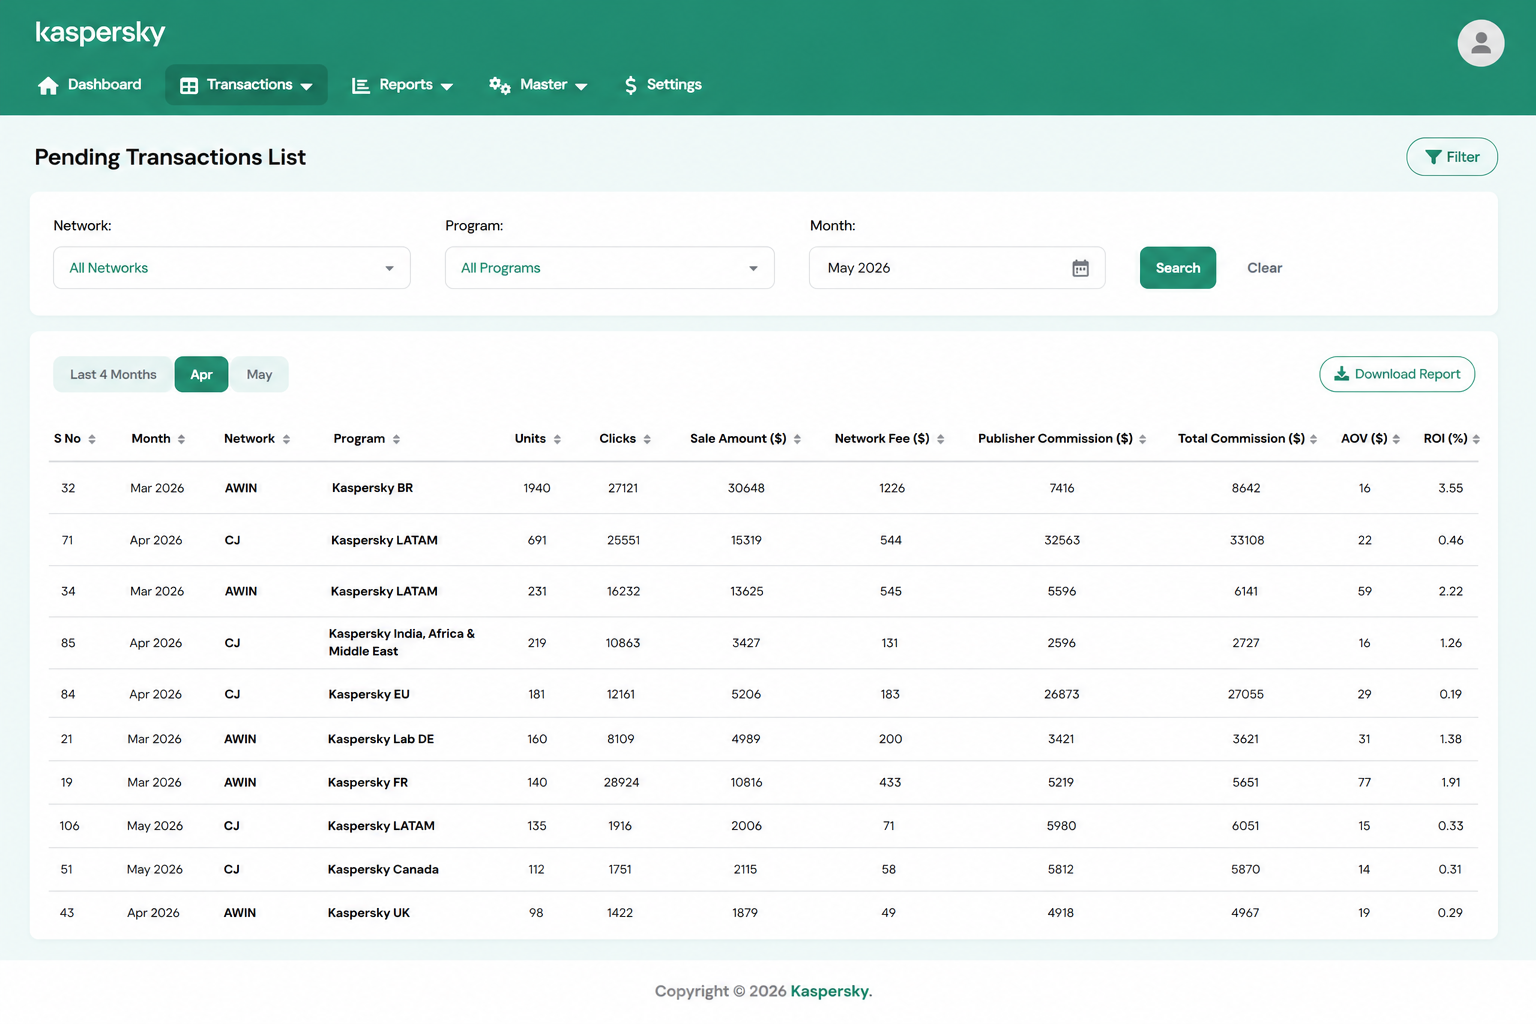Viewport: 1536px width, 1024px height.
Task: Click the Kaspersky BR program name
Action: (x=372, y=488)
